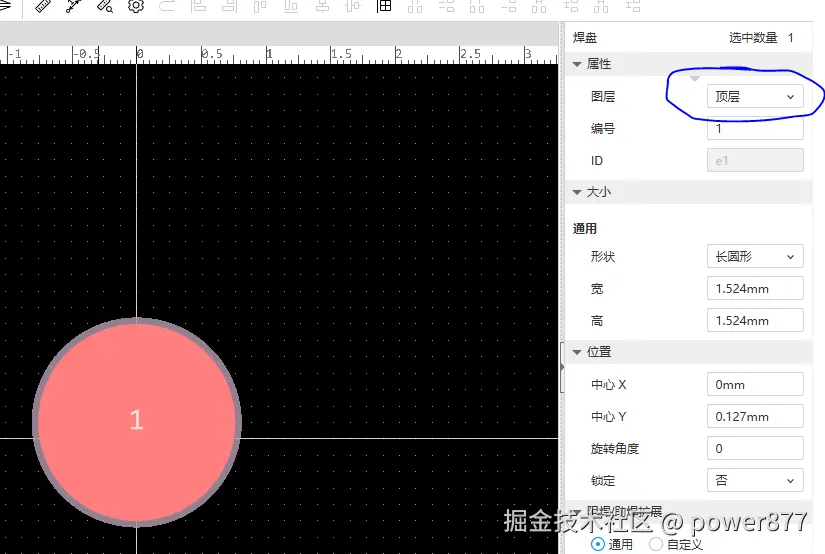Open the 形状 dropdown showing 长圆形

755,257
